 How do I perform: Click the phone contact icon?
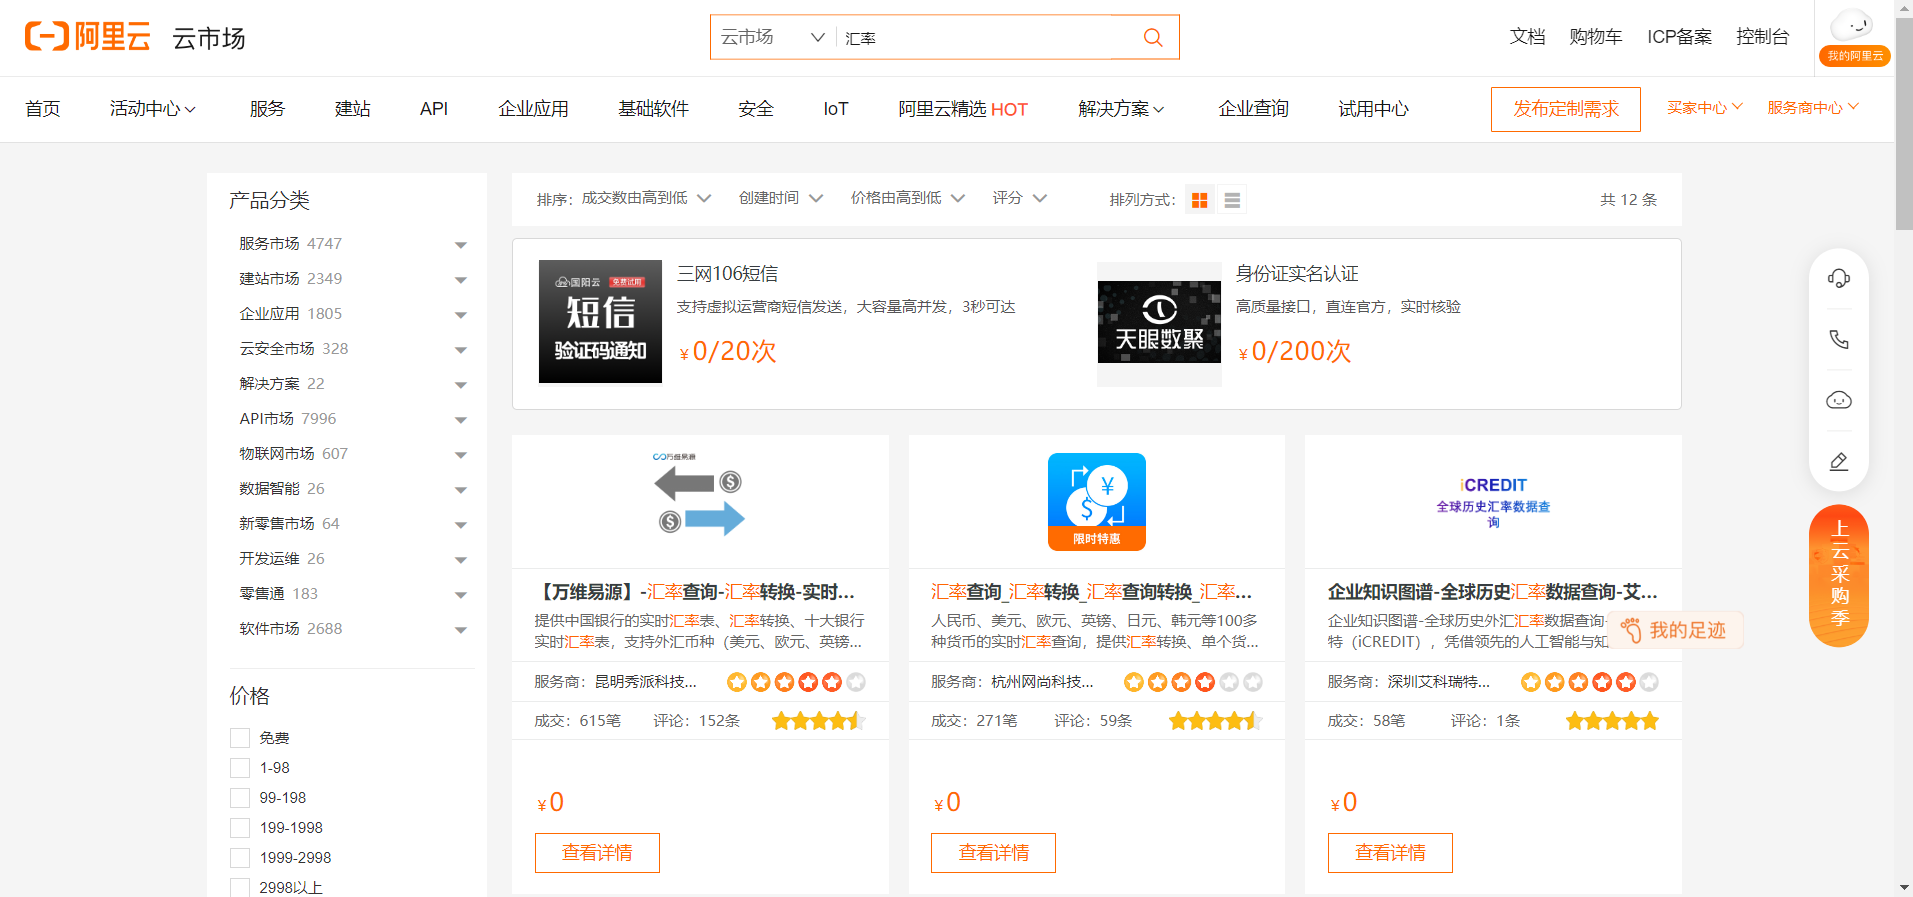(x=1839, y=339)
